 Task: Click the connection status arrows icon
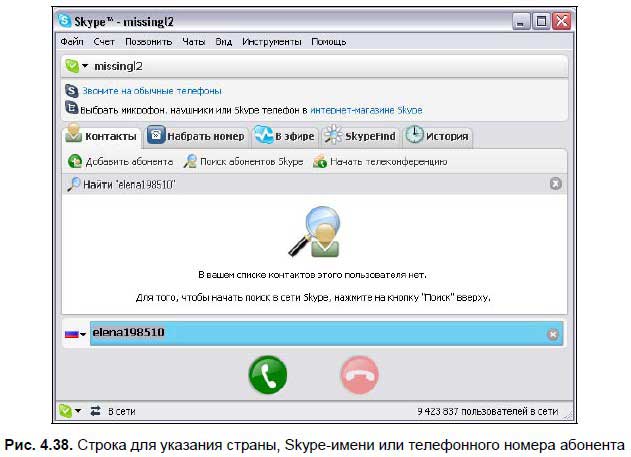point(95,410)
